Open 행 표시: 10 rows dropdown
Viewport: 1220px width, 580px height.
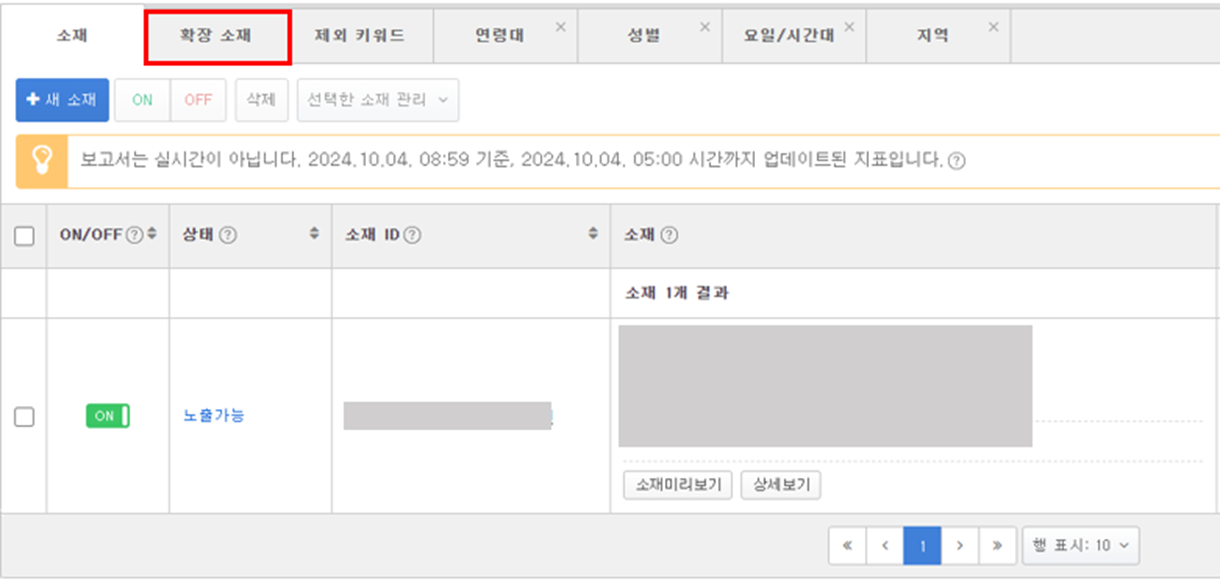1080,546
